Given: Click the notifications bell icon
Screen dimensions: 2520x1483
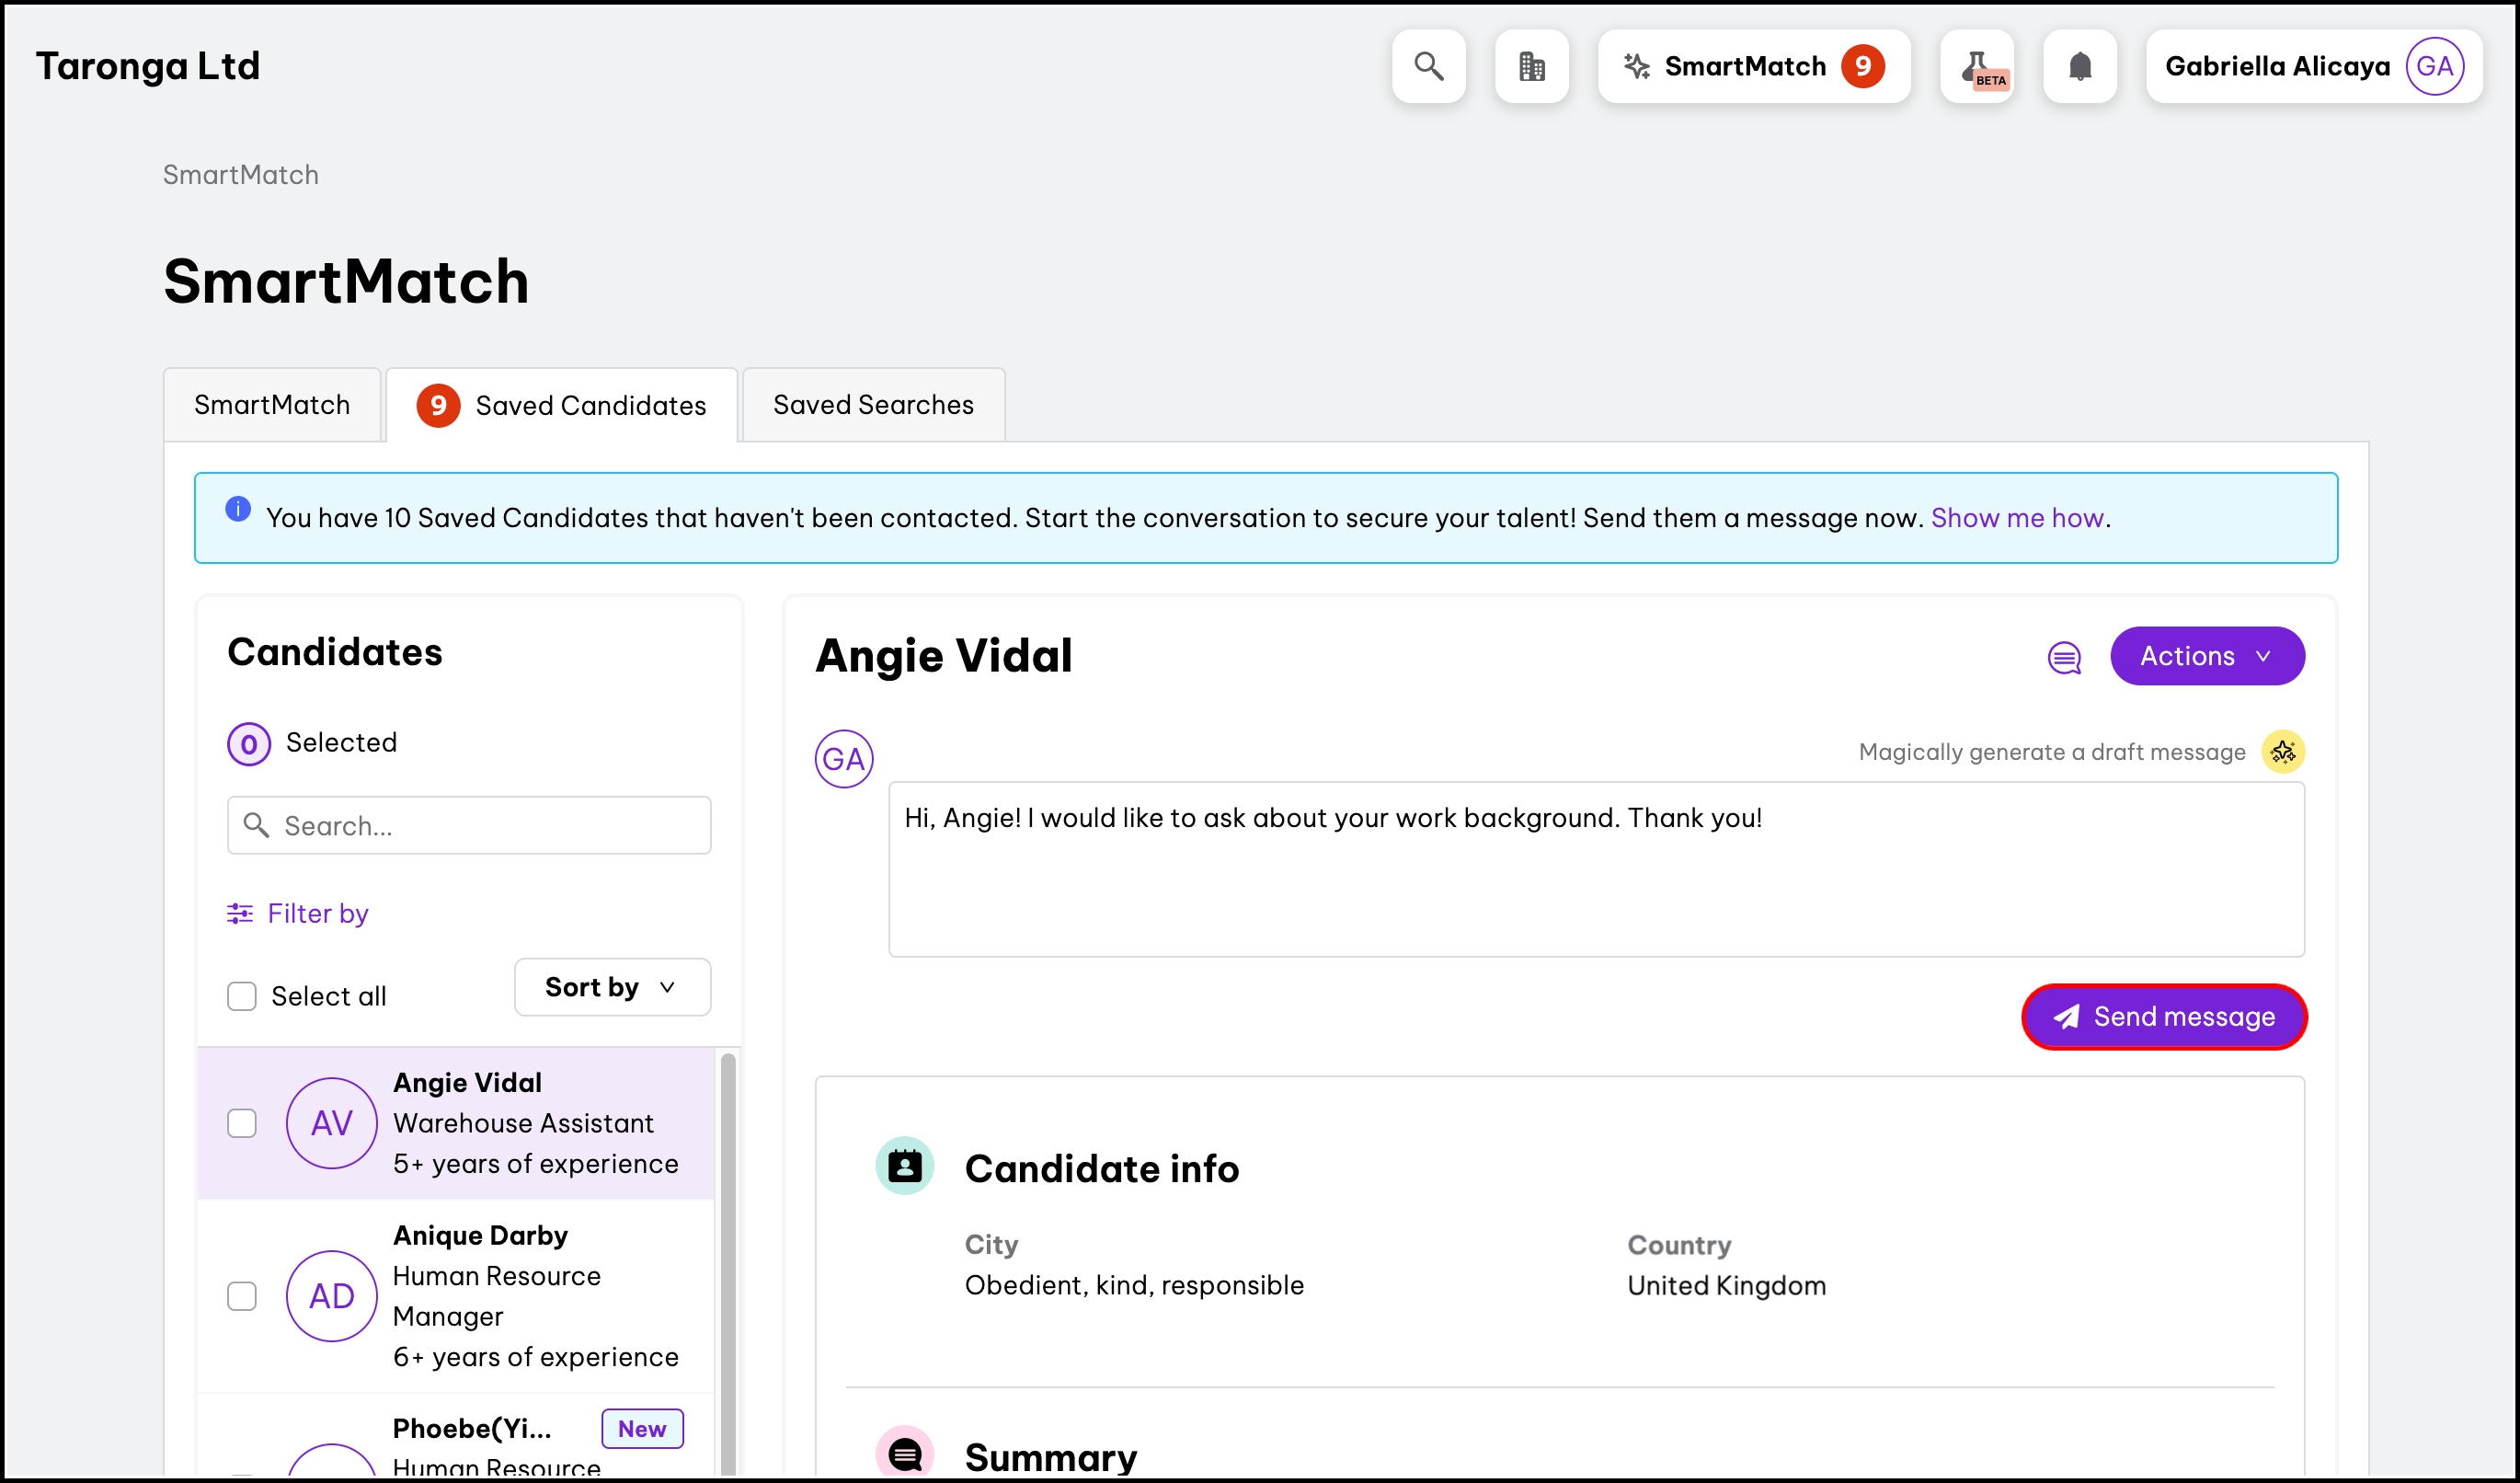Looking at the screenshot, I should (x=2080, y=66).
